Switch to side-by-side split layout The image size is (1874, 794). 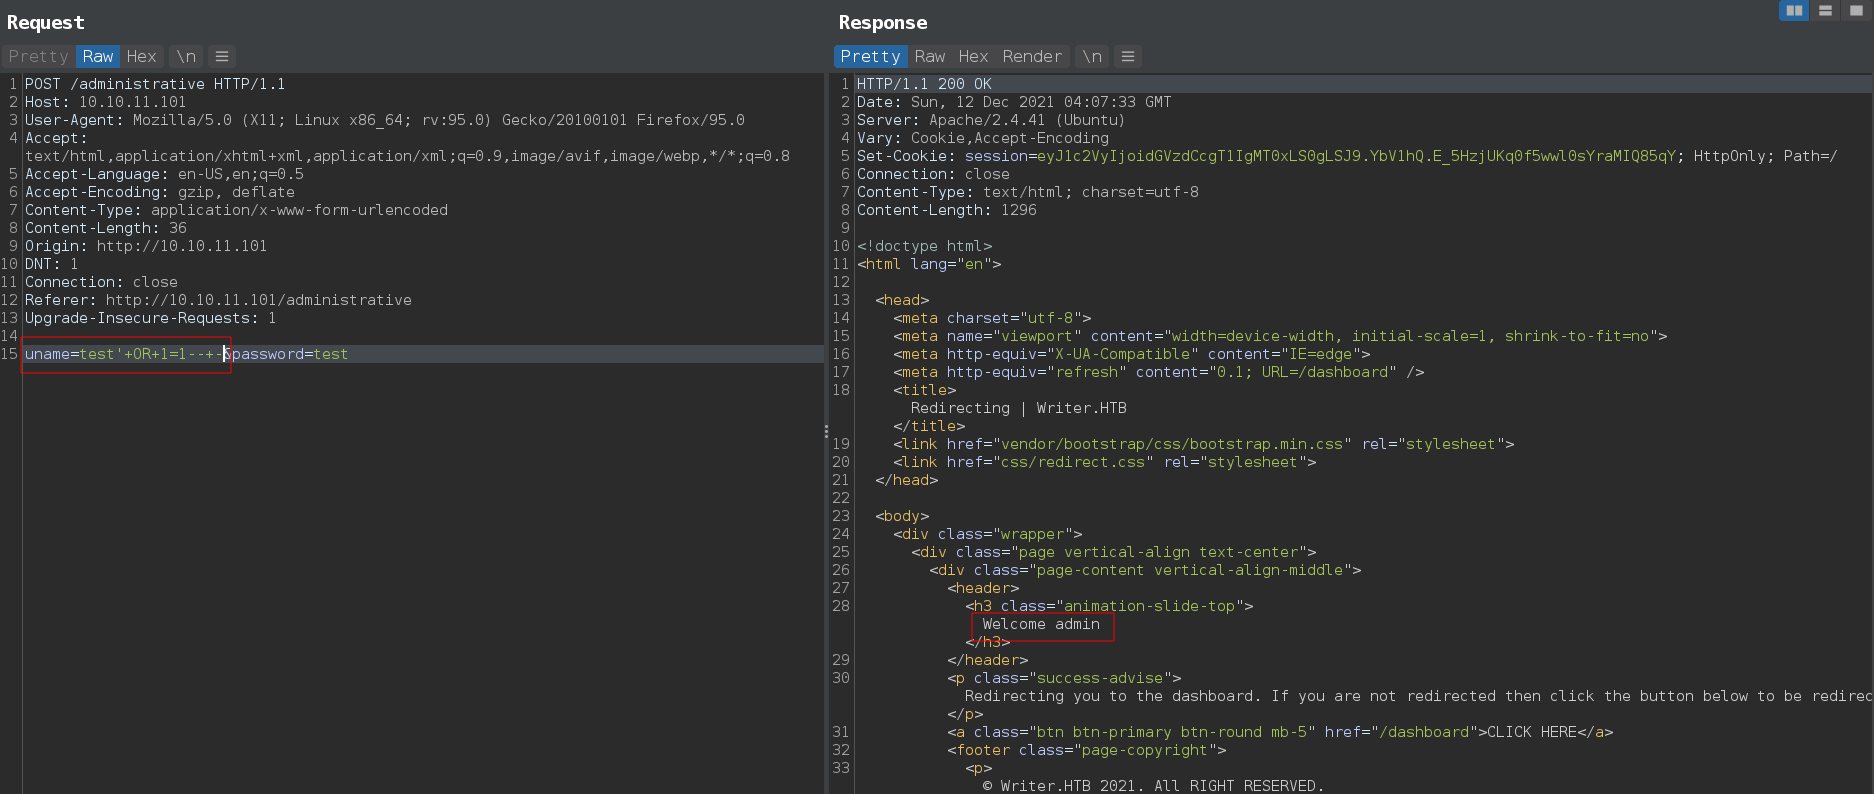(1794, 10)
